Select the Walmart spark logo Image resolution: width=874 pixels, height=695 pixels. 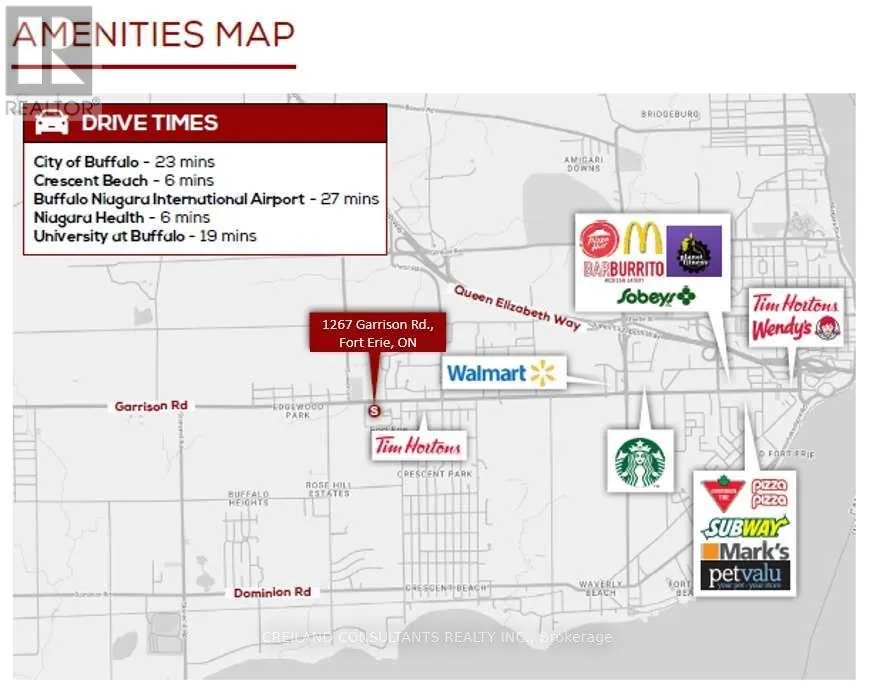pyautogui.click(x=542, y=372)
